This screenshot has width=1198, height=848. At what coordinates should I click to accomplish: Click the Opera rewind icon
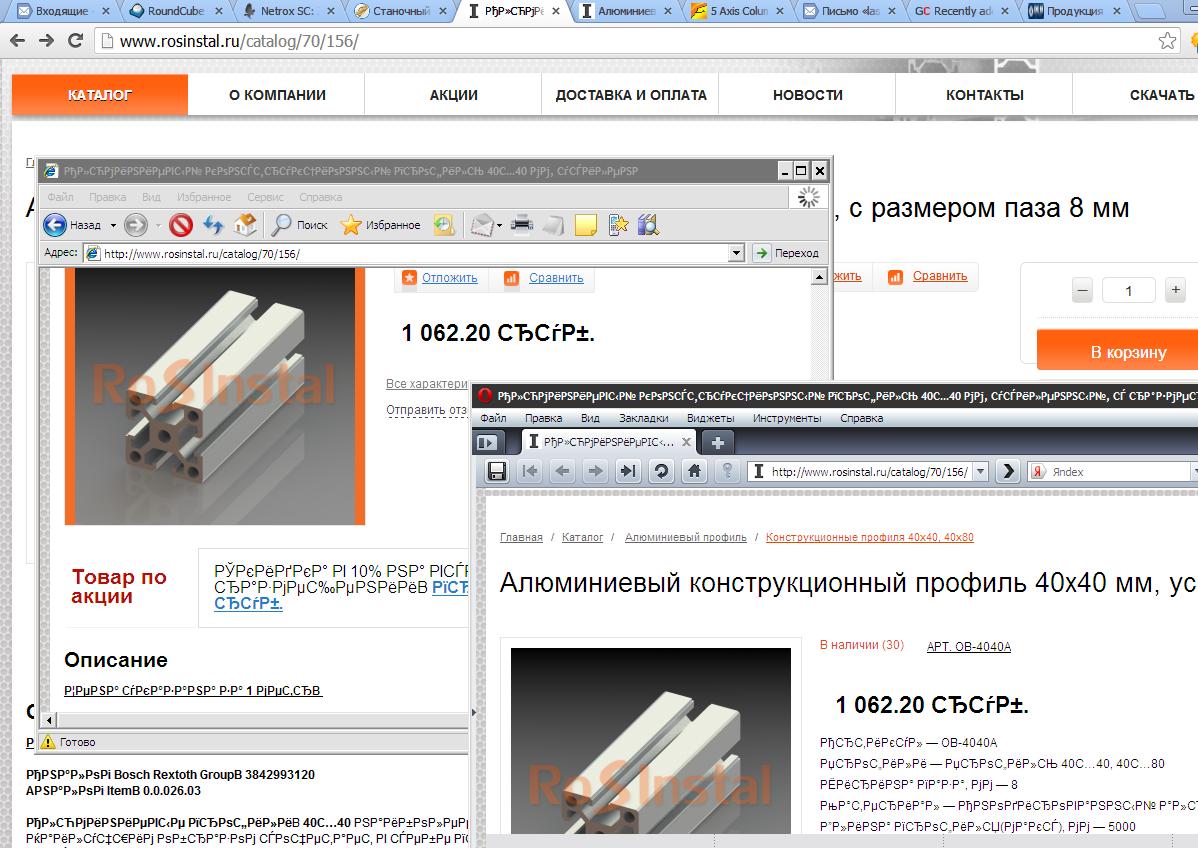pos(529,471)
